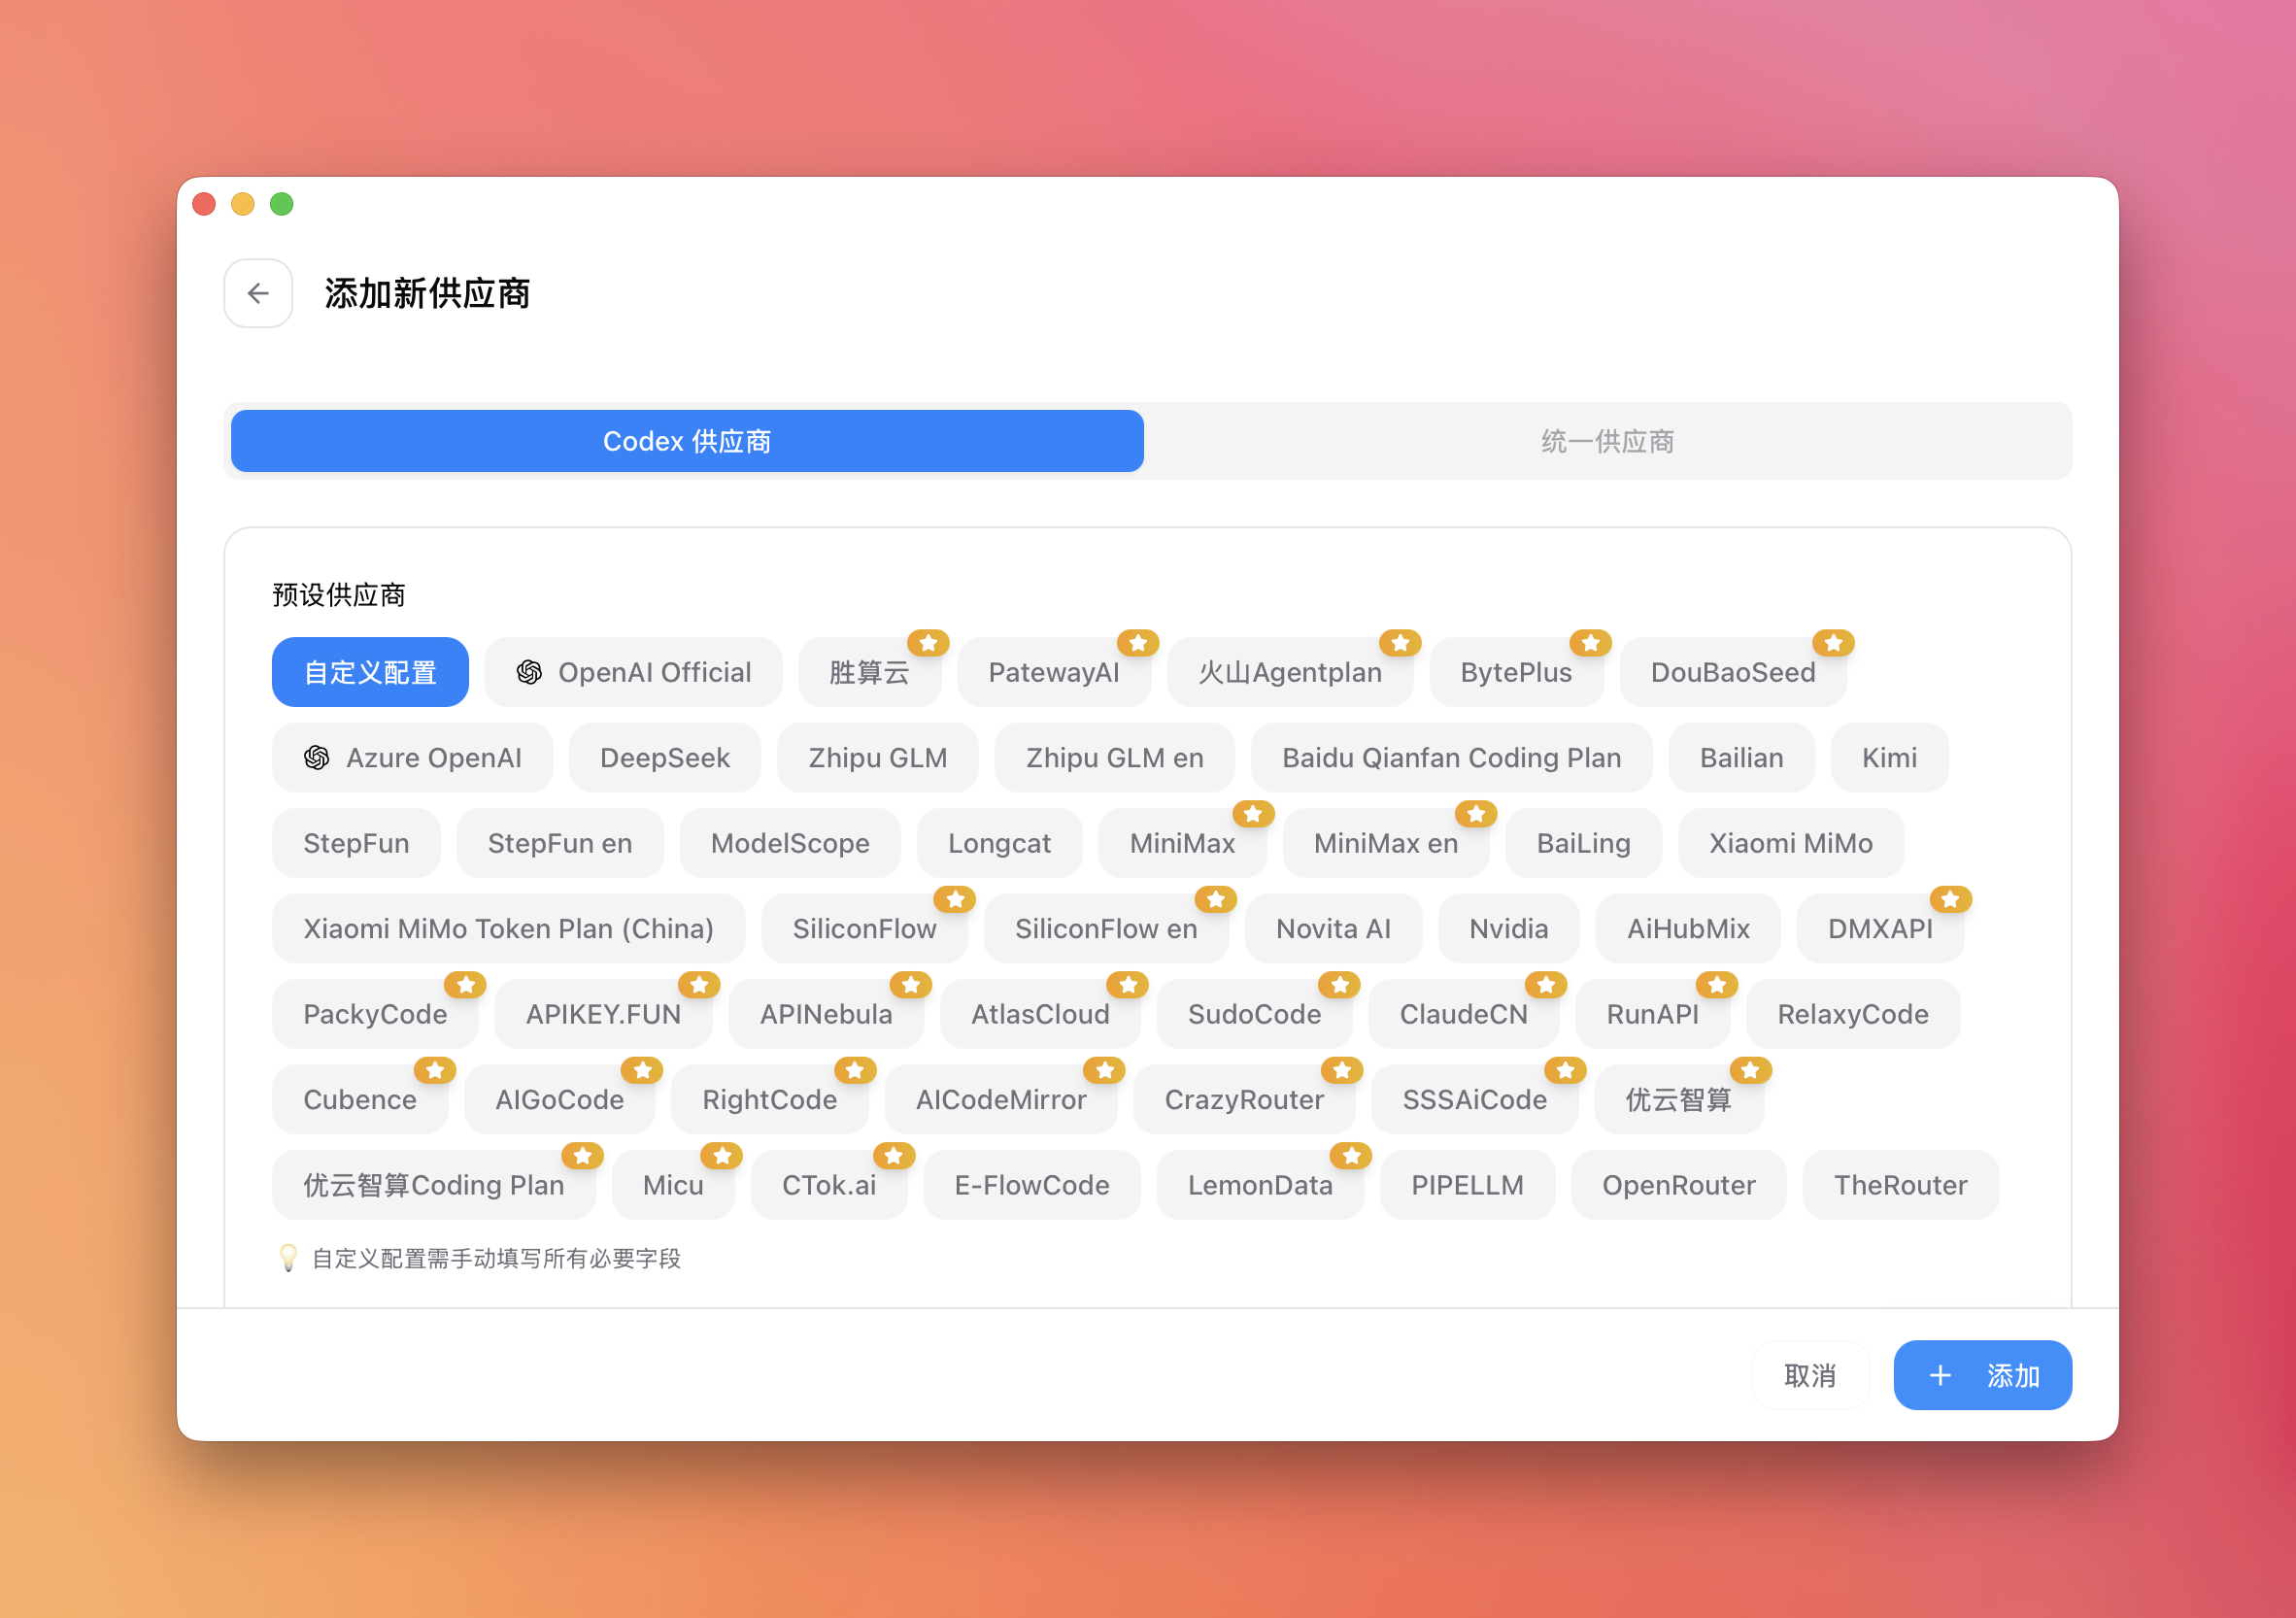Viewport: 2296px width, 1618px height.
Task: Select Zhipu GLM en preset
Action: 1115,758
